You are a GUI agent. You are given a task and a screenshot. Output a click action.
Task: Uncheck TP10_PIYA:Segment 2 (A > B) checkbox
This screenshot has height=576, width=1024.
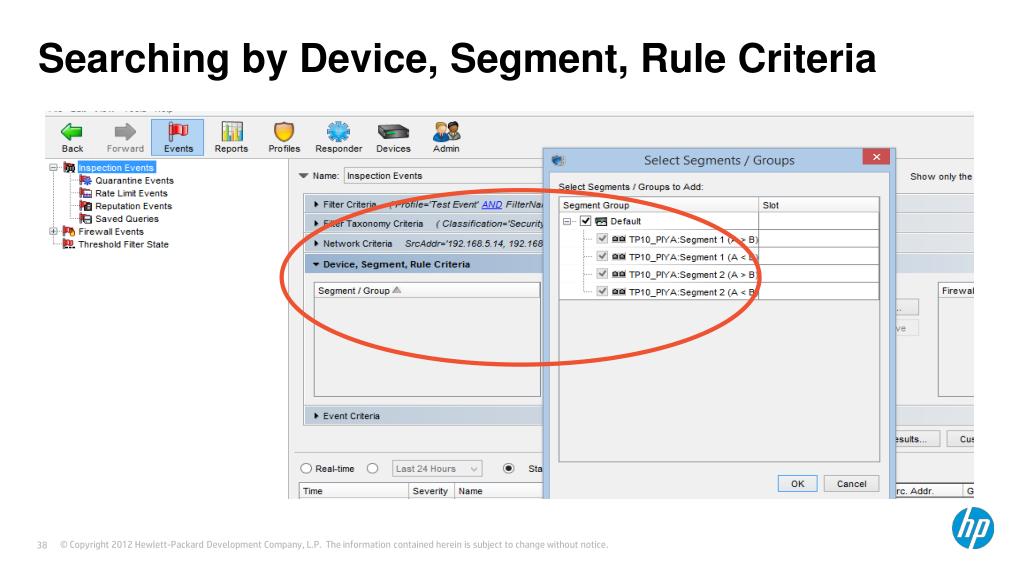(x=603, y=274)
